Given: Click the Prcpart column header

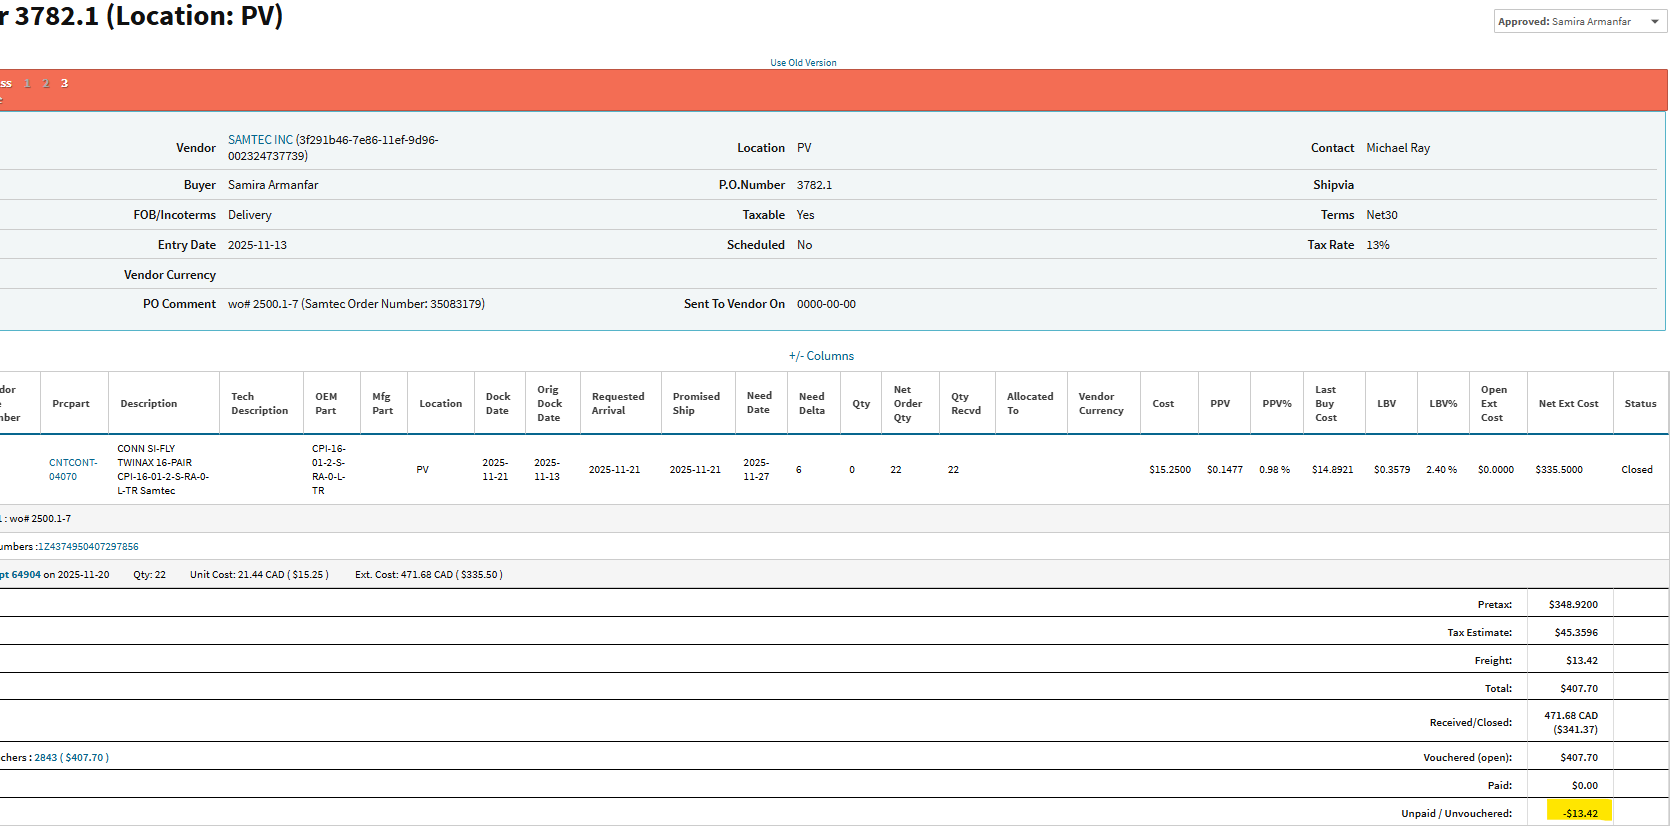Looking at the screenshot, I should pyautogui.click(x=71, y=404).
